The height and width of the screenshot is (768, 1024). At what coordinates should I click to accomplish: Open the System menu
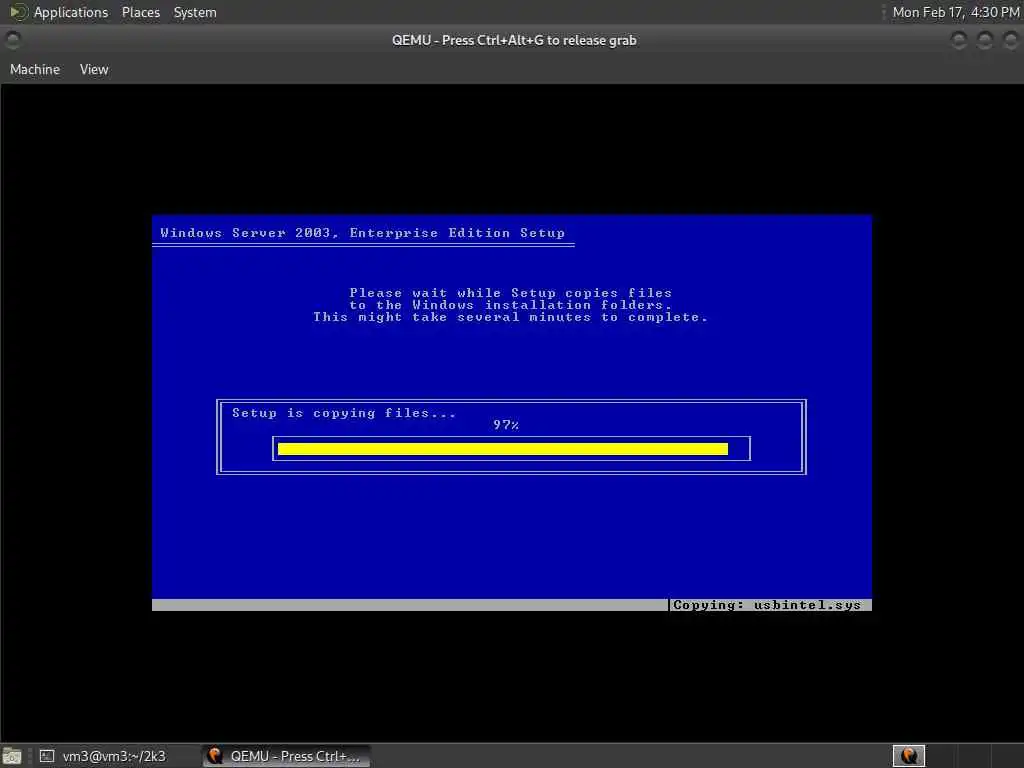tap(195, 12)
